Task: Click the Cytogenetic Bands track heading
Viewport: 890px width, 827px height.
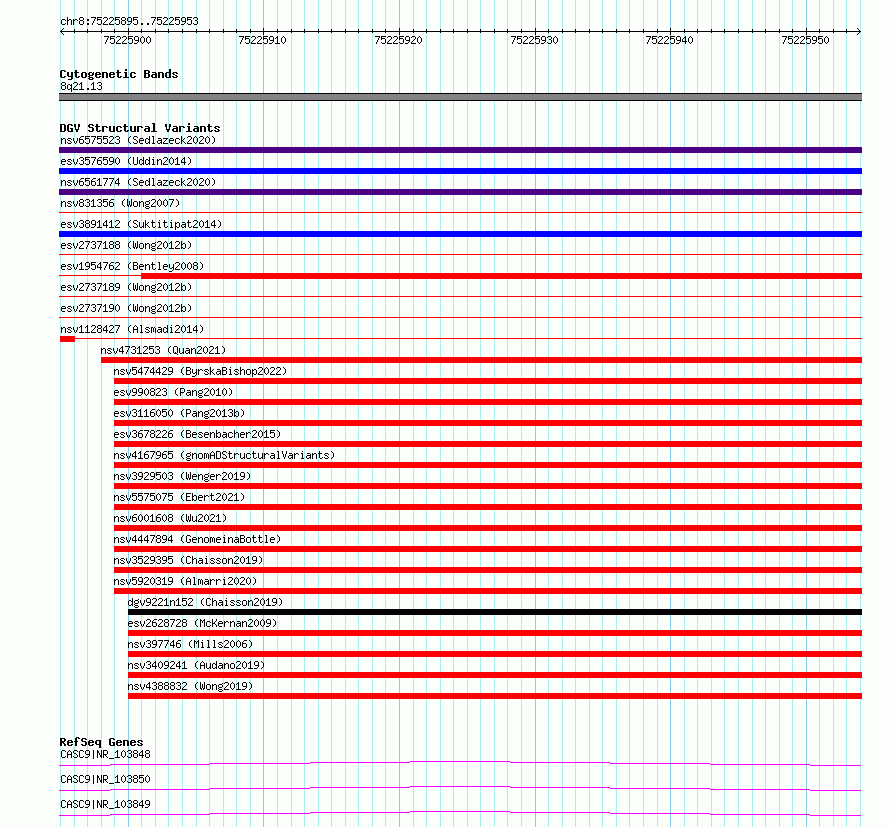Action: point(119,74)
